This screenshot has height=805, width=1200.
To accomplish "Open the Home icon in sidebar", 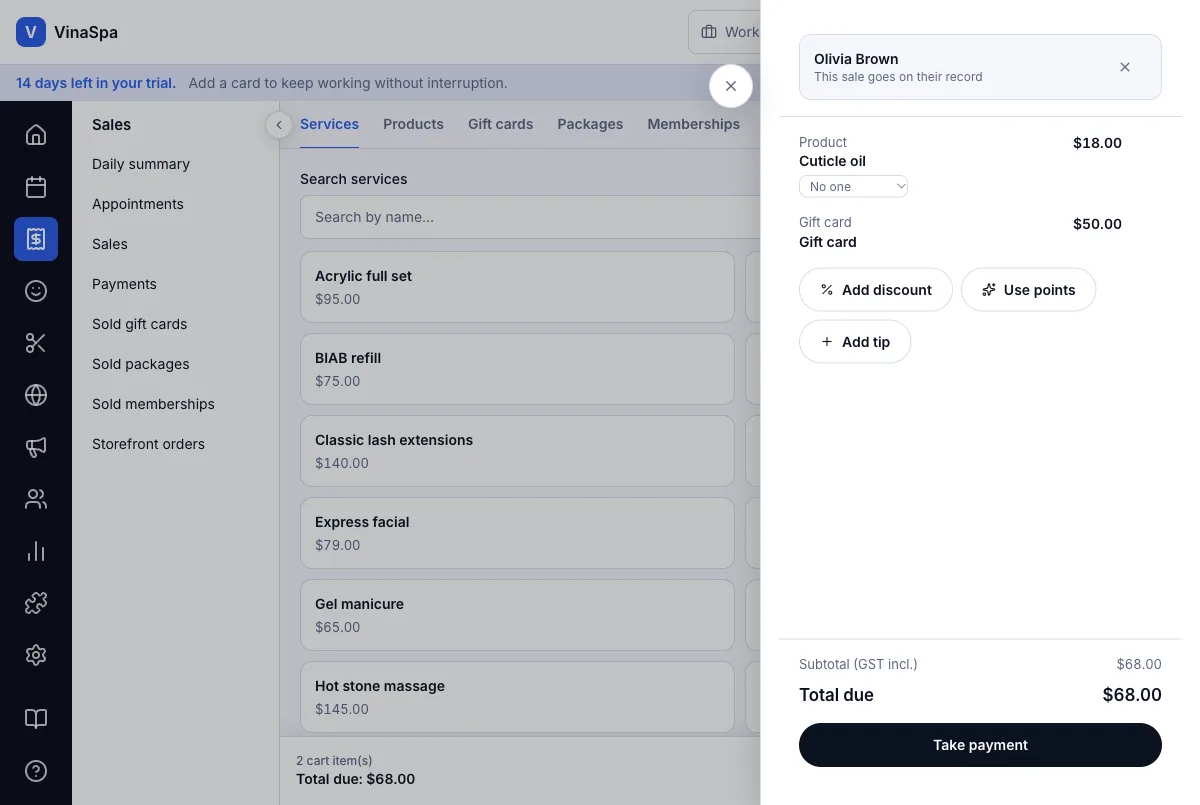I will click(36, 135).
